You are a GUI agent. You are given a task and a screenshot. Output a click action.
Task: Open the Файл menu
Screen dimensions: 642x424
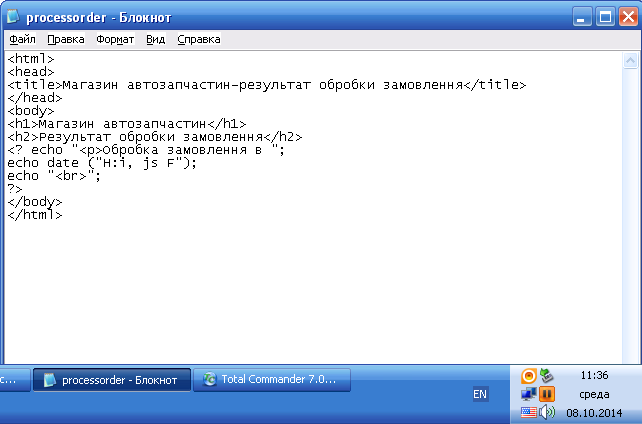click(22, 39)
